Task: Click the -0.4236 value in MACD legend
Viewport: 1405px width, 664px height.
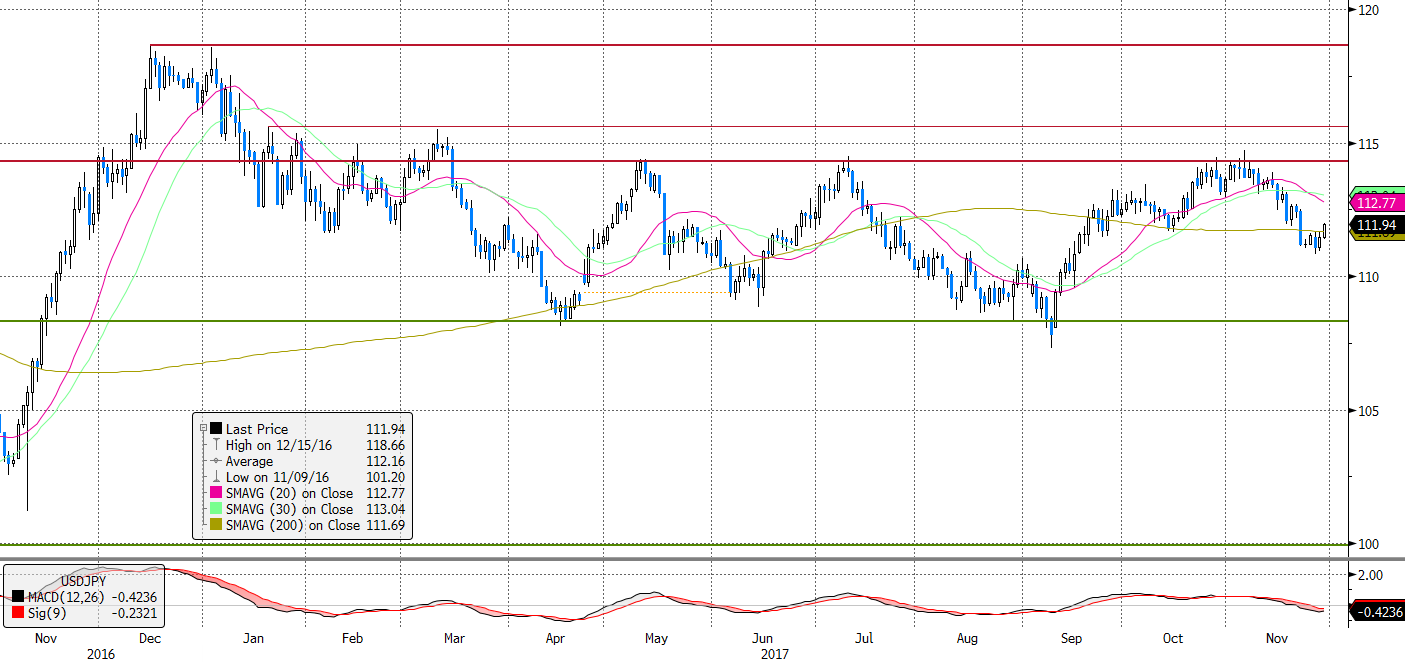Action: coord(135,597)
